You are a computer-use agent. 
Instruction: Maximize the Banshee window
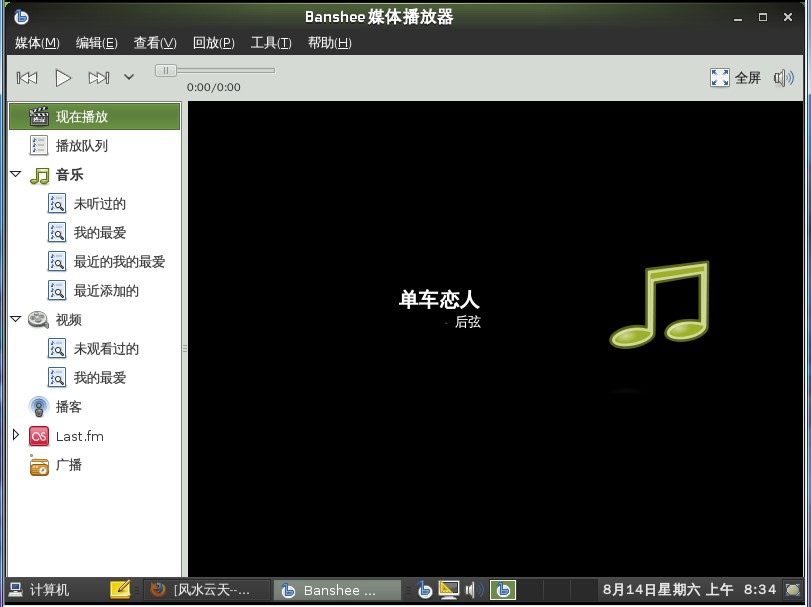coord(763,17)
